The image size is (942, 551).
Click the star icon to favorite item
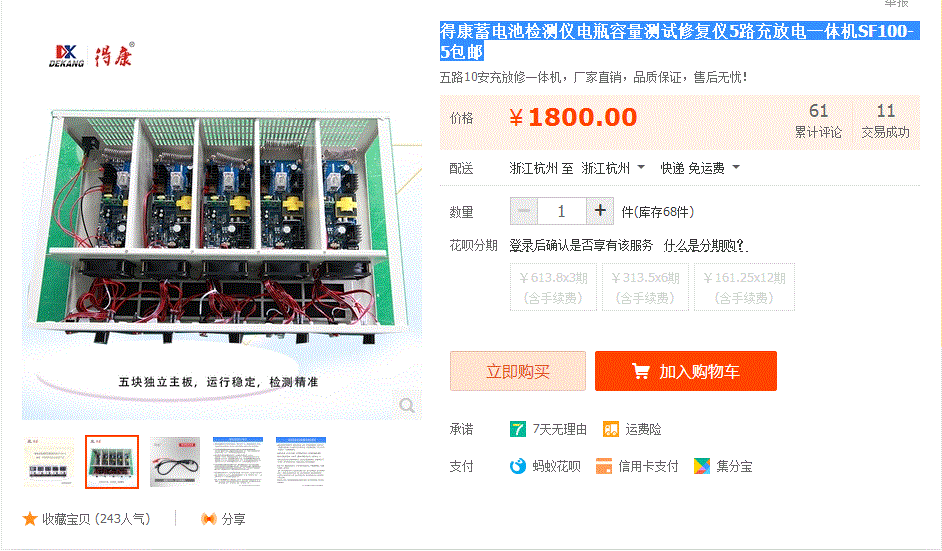pos(29,519)
